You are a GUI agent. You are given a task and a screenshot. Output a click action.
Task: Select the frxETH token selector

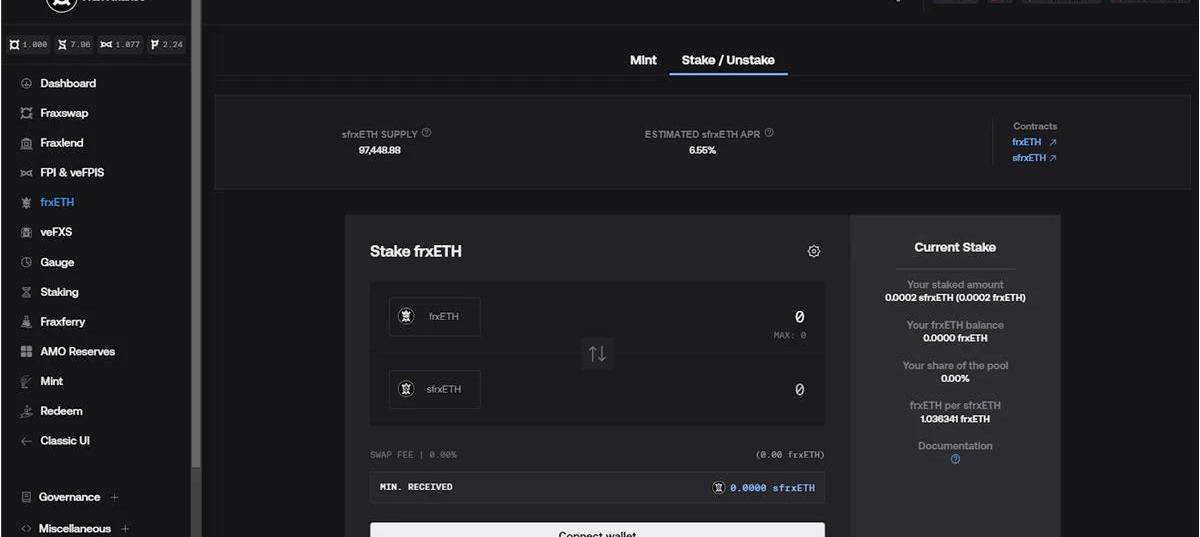click(435, 316)
